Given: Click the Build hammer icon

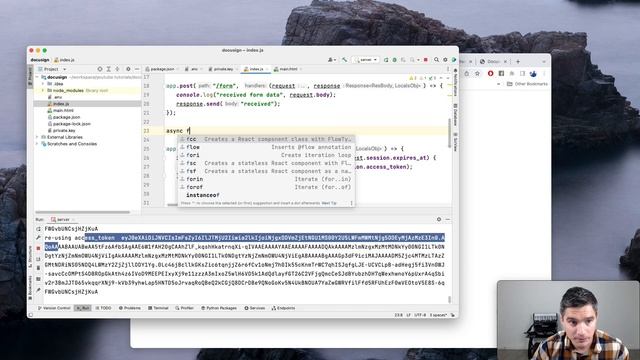Looking at the screenshot, I should pos(345,60).
